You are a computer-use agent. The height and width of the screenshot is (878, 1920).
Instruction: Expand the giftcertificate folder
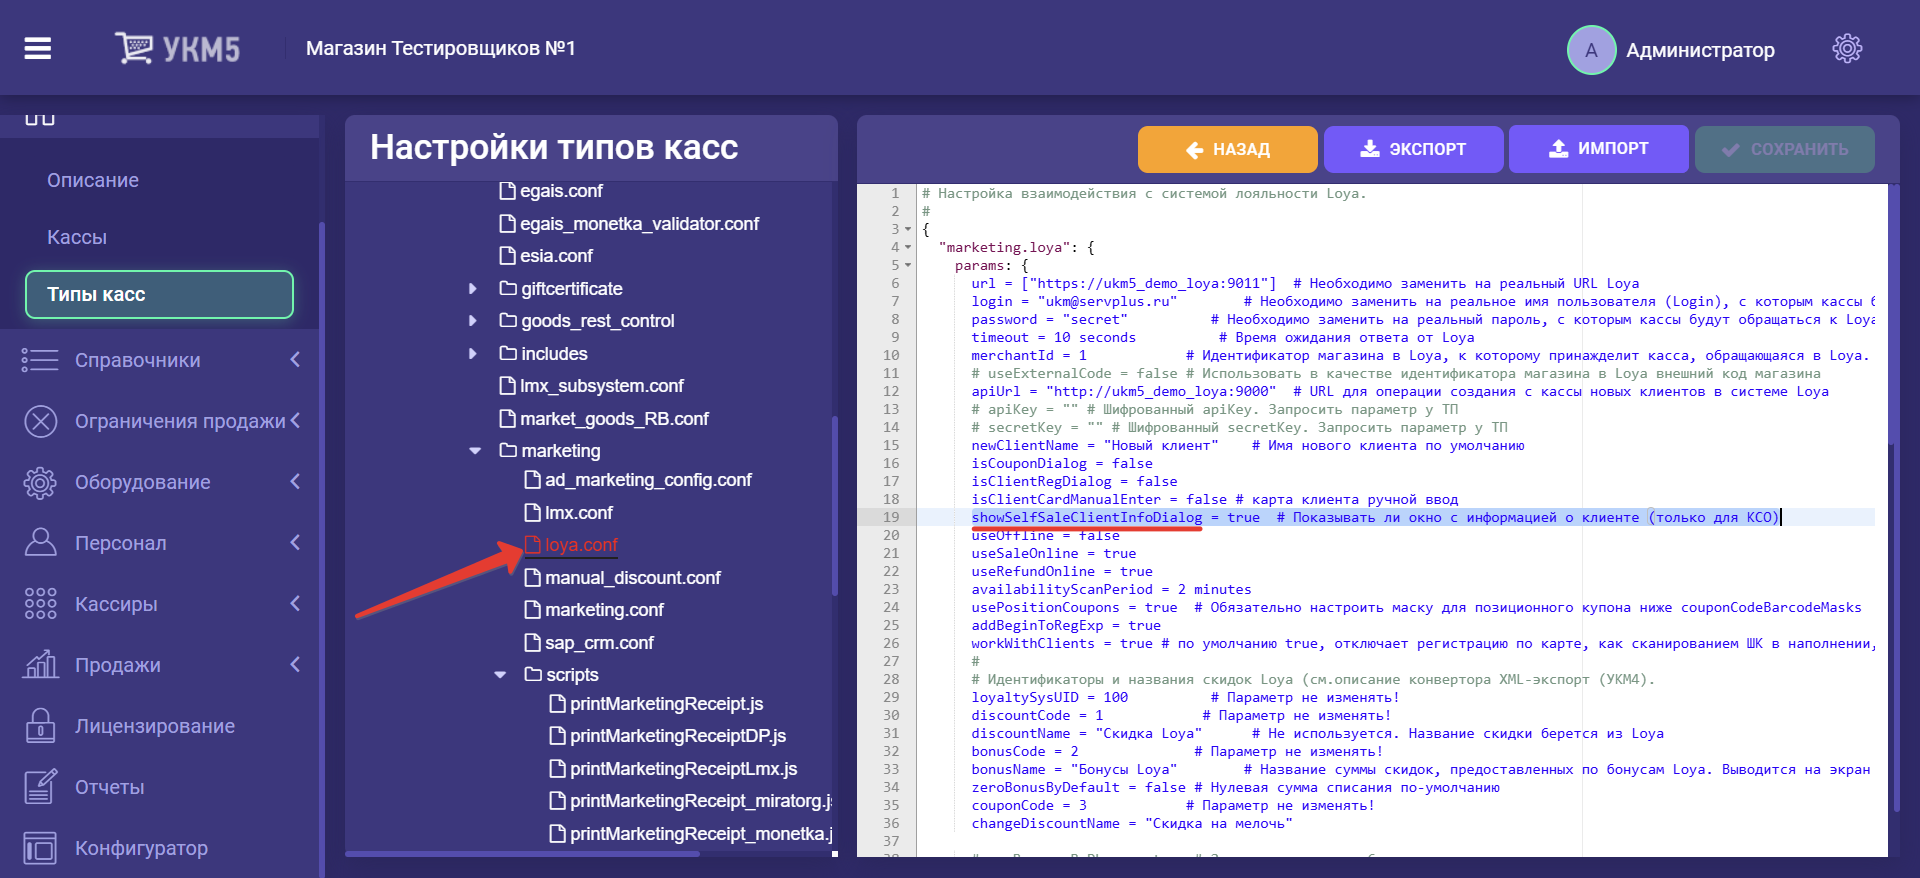pos(473,289)
